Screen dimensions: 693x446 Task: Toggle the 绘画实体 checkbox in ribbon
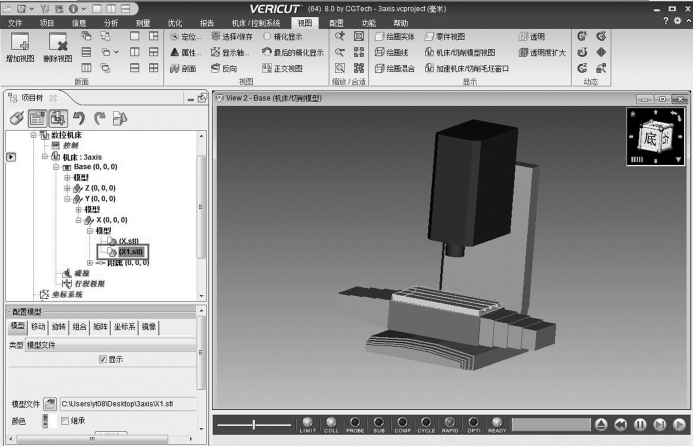[x=380, y=36]
